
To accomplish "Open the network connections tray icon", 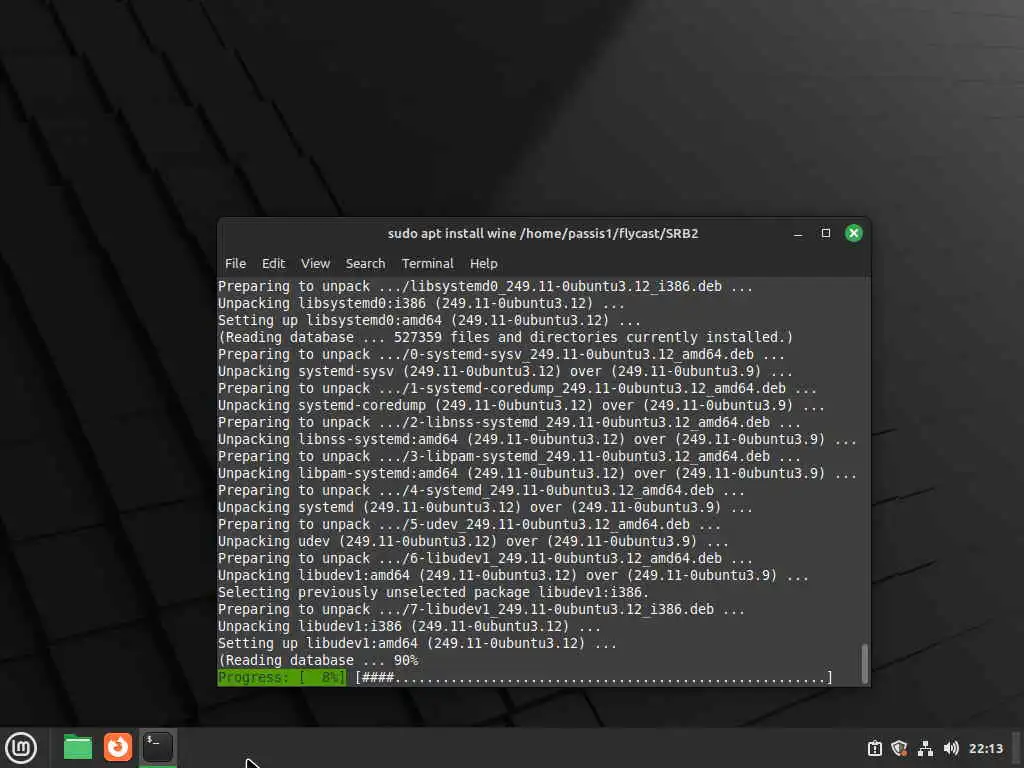I will coord(925,748).
